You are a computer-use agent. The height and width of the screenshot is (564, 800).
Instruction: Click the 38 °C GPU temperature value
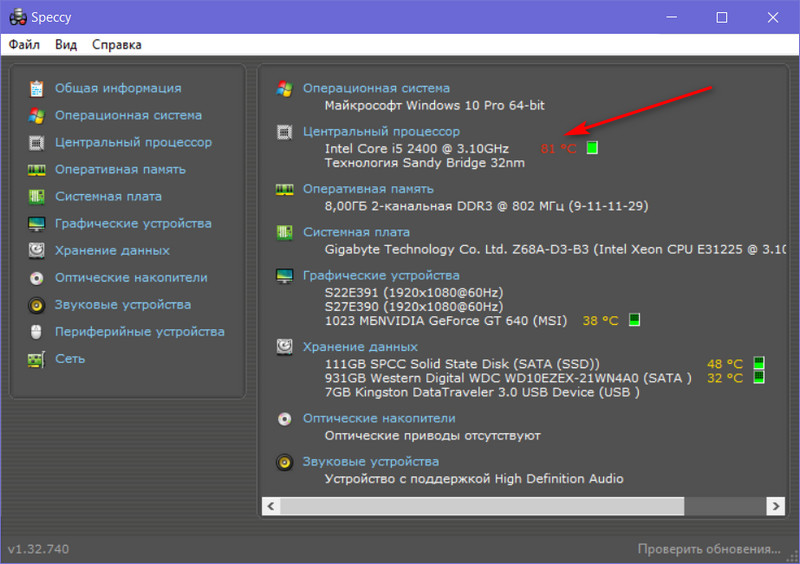(x=601, y=321)
